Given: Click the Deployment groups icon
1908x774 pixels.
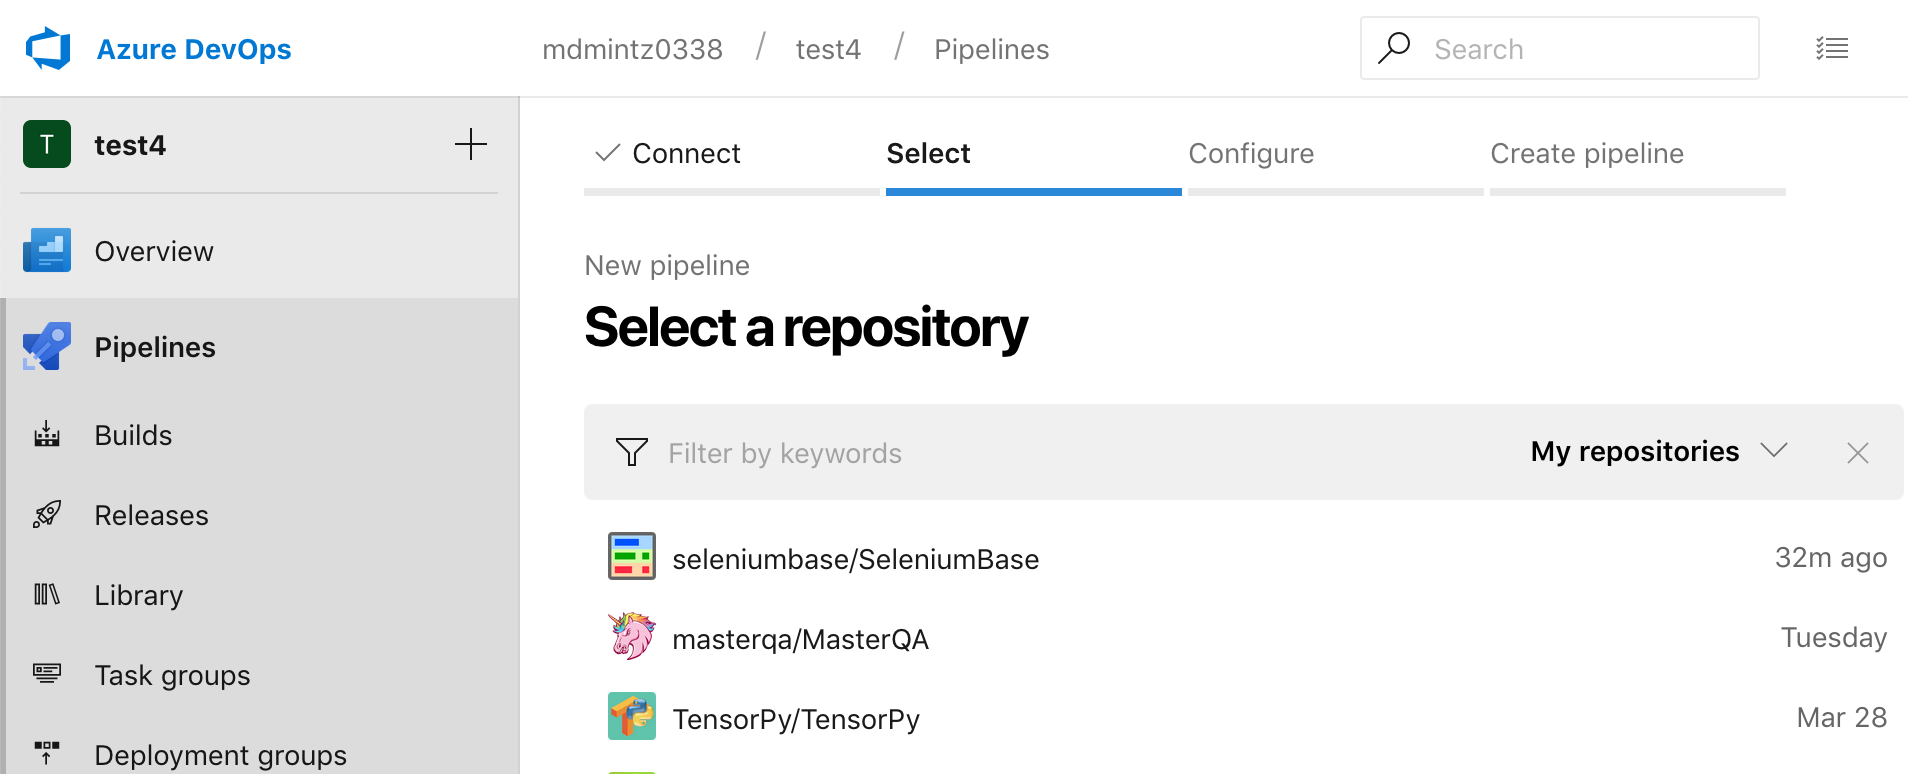Looking at the screenshot, I should pyautogui.click(x=47, y=752).
